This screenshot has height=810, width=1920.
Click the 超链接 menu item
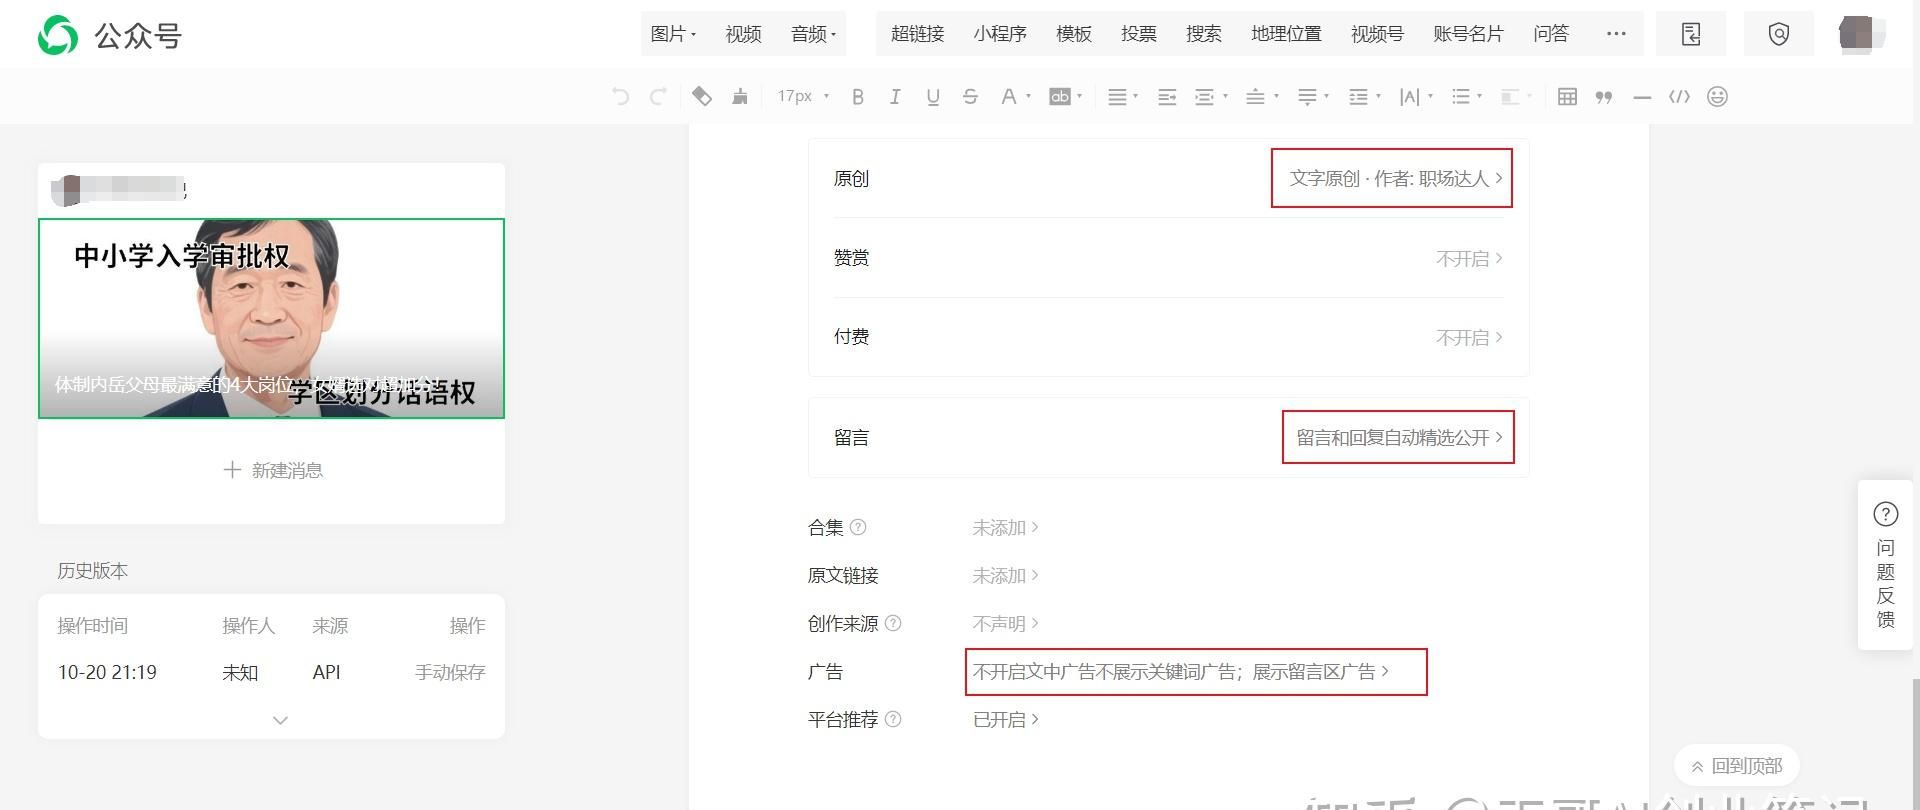tap(917, 34)
